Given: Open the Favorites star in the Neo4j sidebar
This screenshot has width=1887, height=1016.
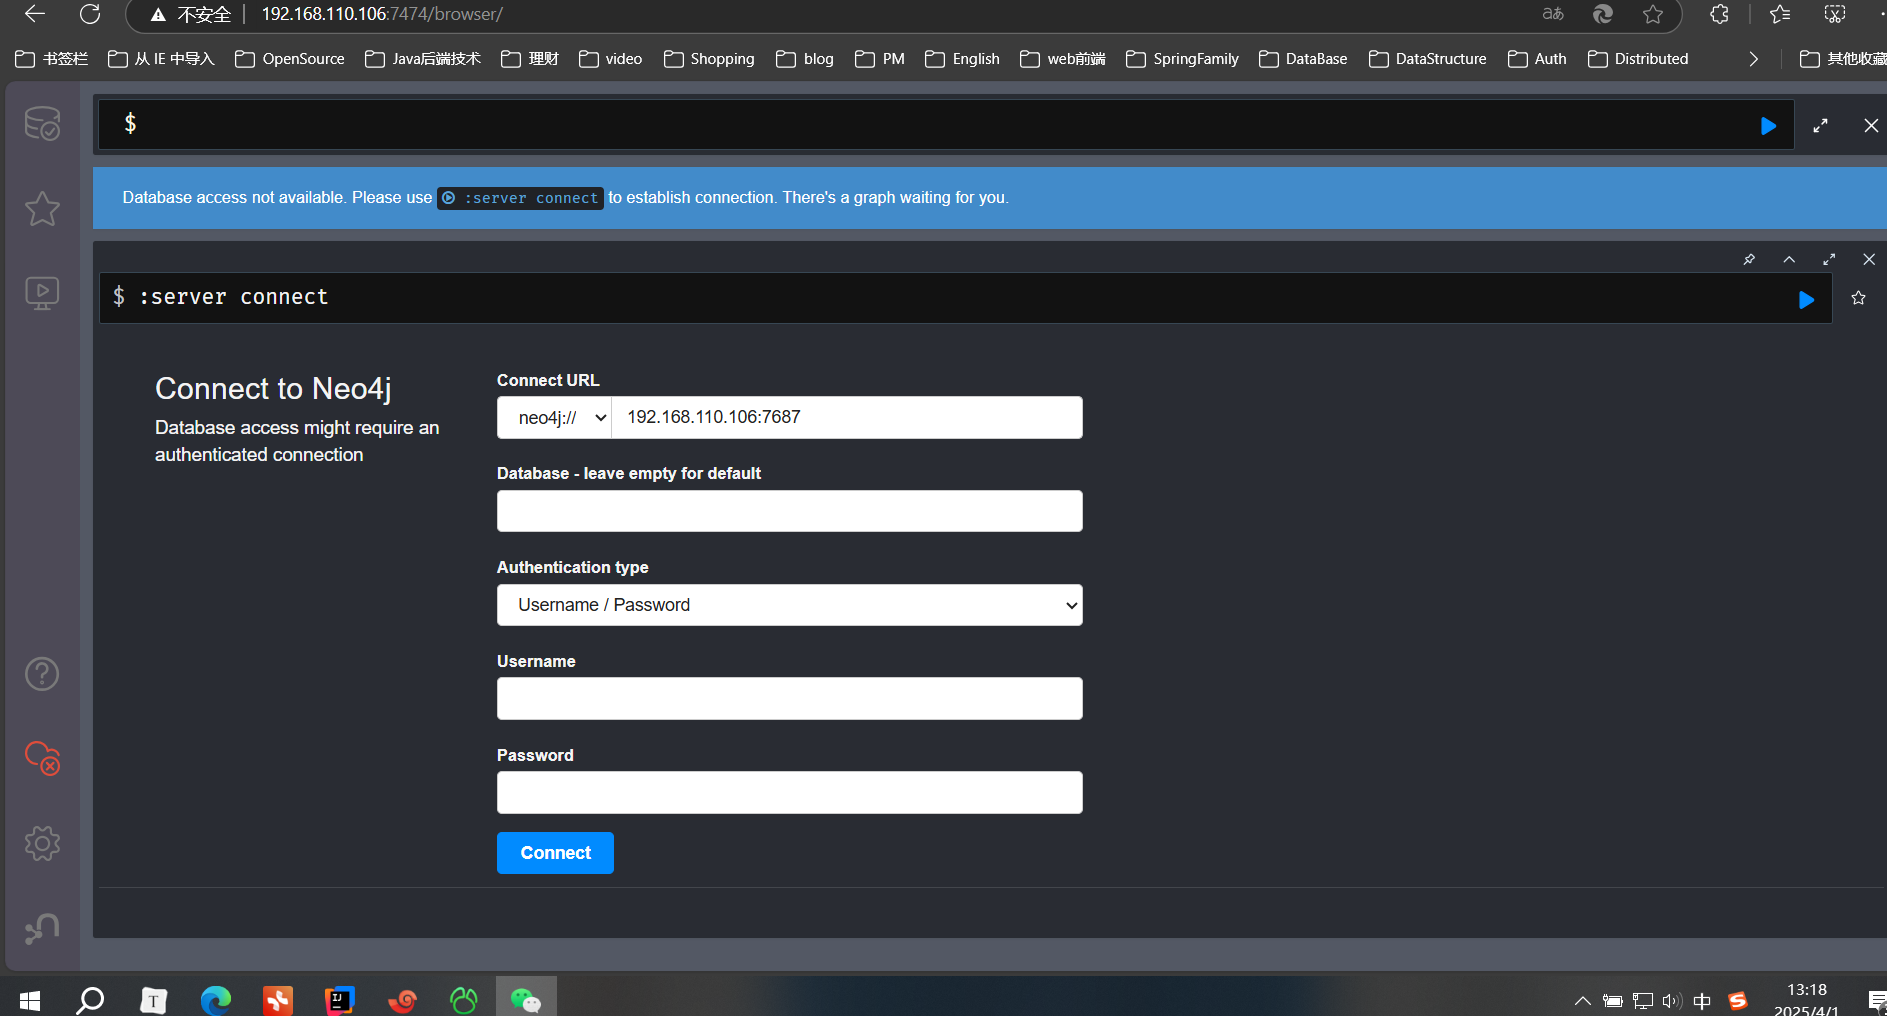Looking at the screenshot, I should 42,208.
